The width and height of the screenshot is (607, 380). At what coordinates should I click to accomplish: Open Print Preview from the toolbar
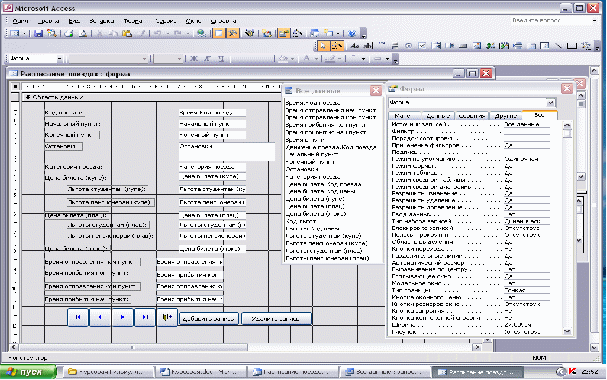click(83, 33)
